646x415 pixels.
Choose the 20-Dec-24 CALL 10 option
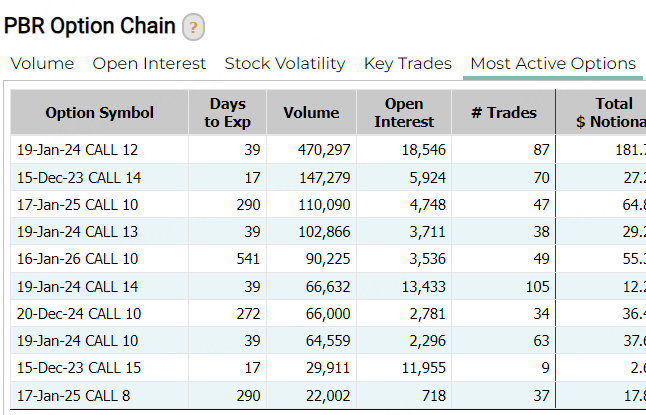[x=77, y=313]
